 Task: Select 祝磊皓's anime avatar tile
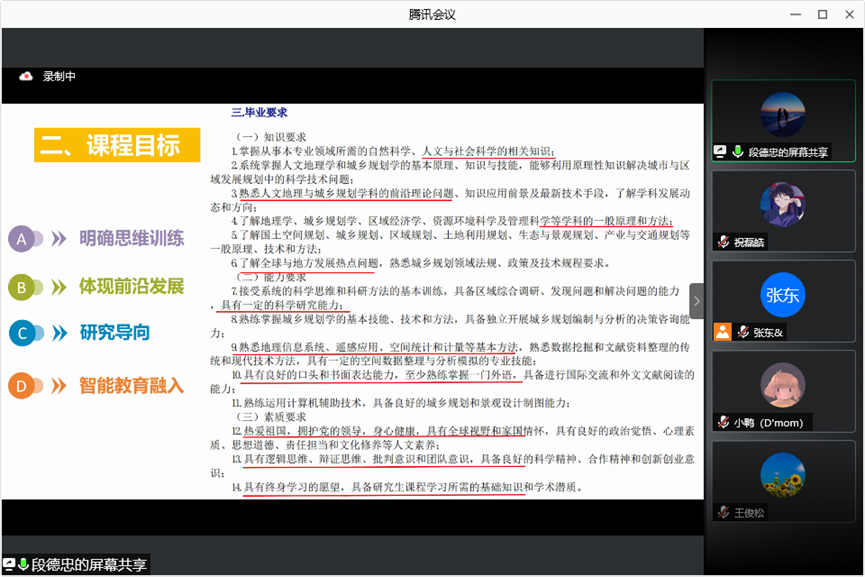(782, 205)
